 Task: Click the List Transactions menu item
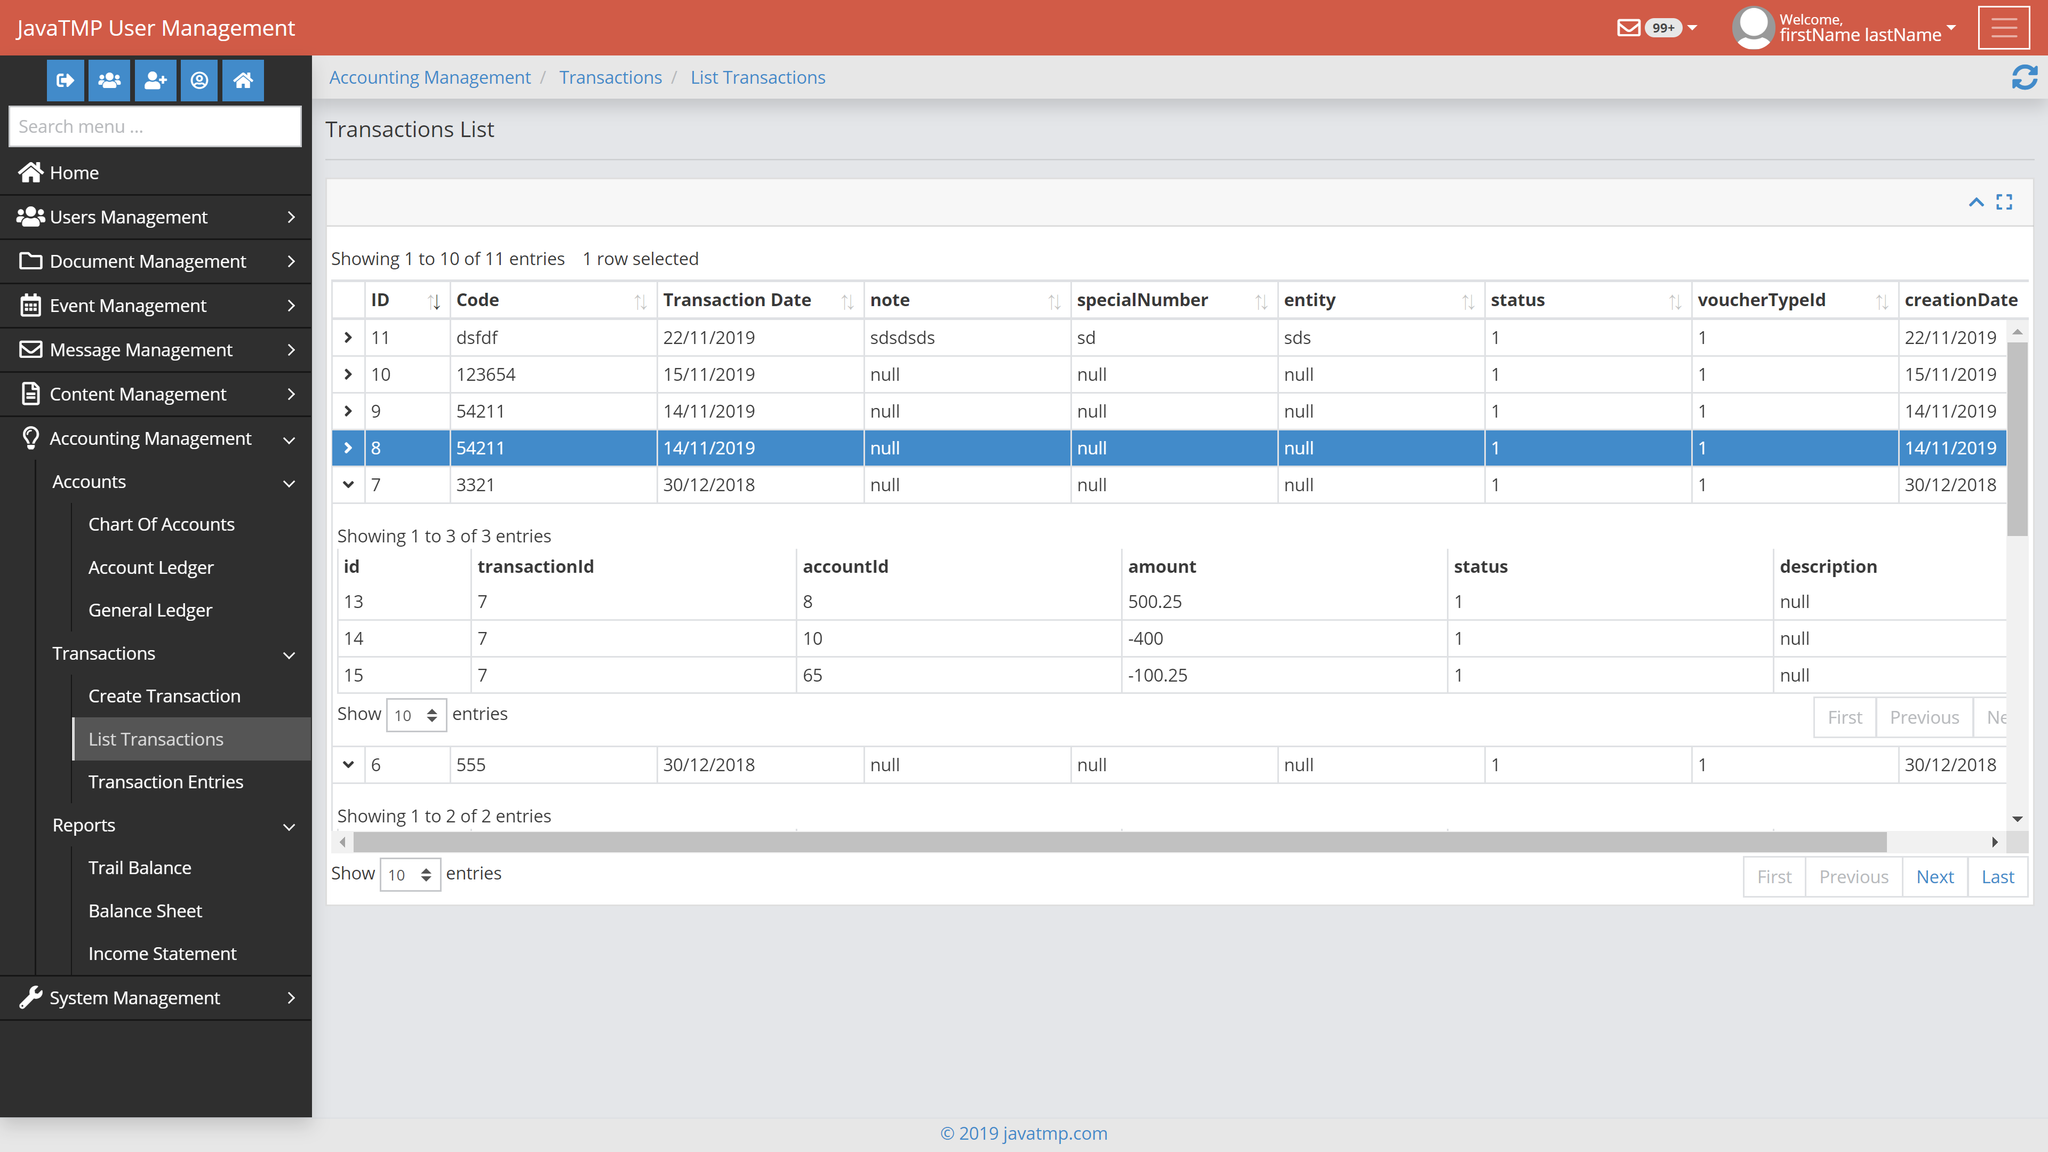(156, 737)
